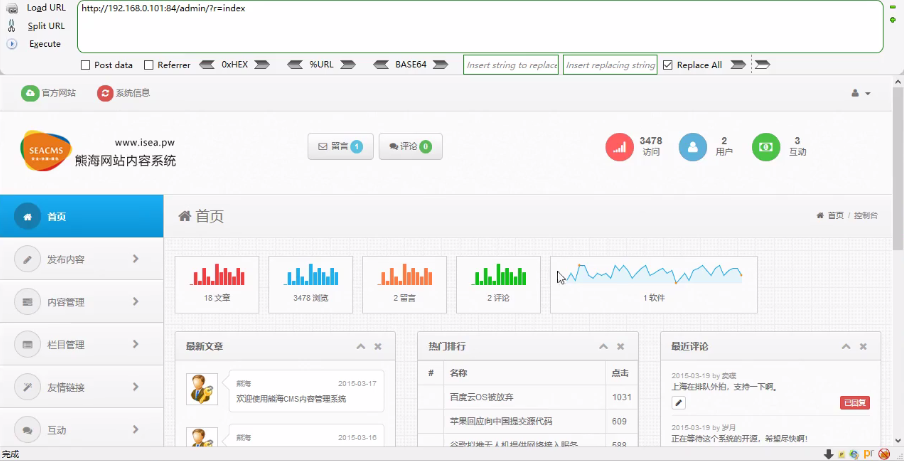This screenshot has width=904, height=461.
Task: Enable the Post data checkbox
Action: click(x=85, y=65)
